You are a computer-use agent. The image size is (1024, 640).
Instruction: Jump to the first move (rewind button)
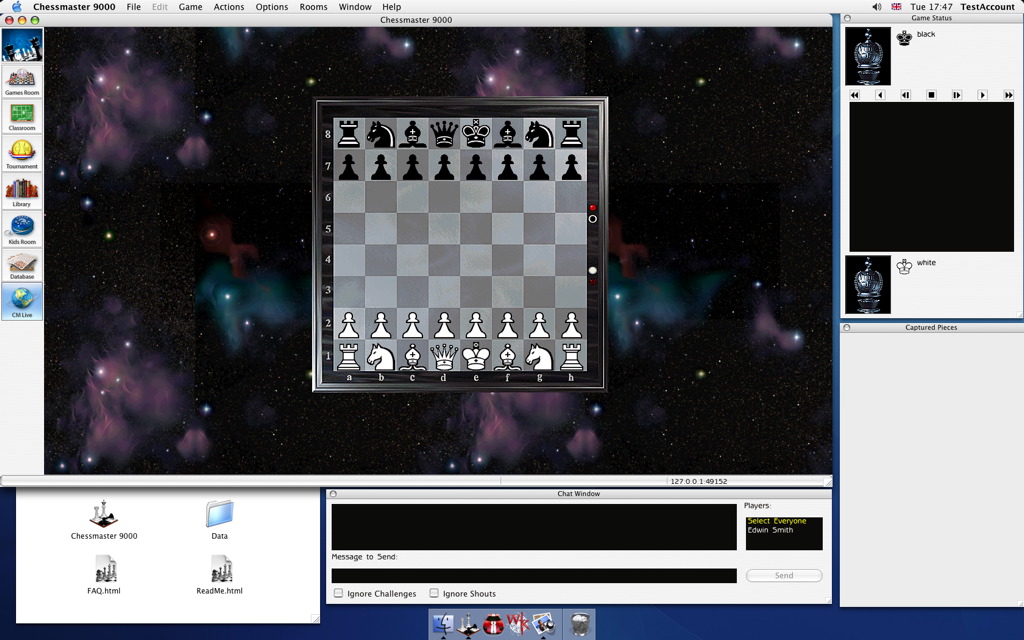click(855, 95)
